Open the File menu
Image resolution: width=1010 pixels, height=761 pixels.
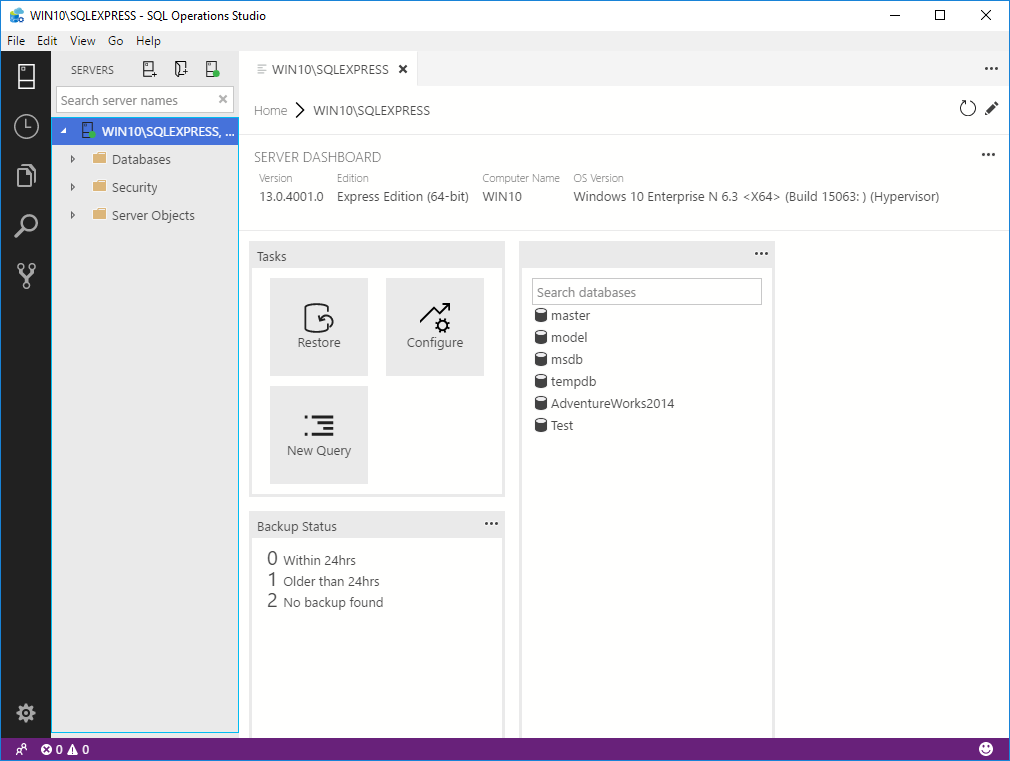(x=16, y=41)
